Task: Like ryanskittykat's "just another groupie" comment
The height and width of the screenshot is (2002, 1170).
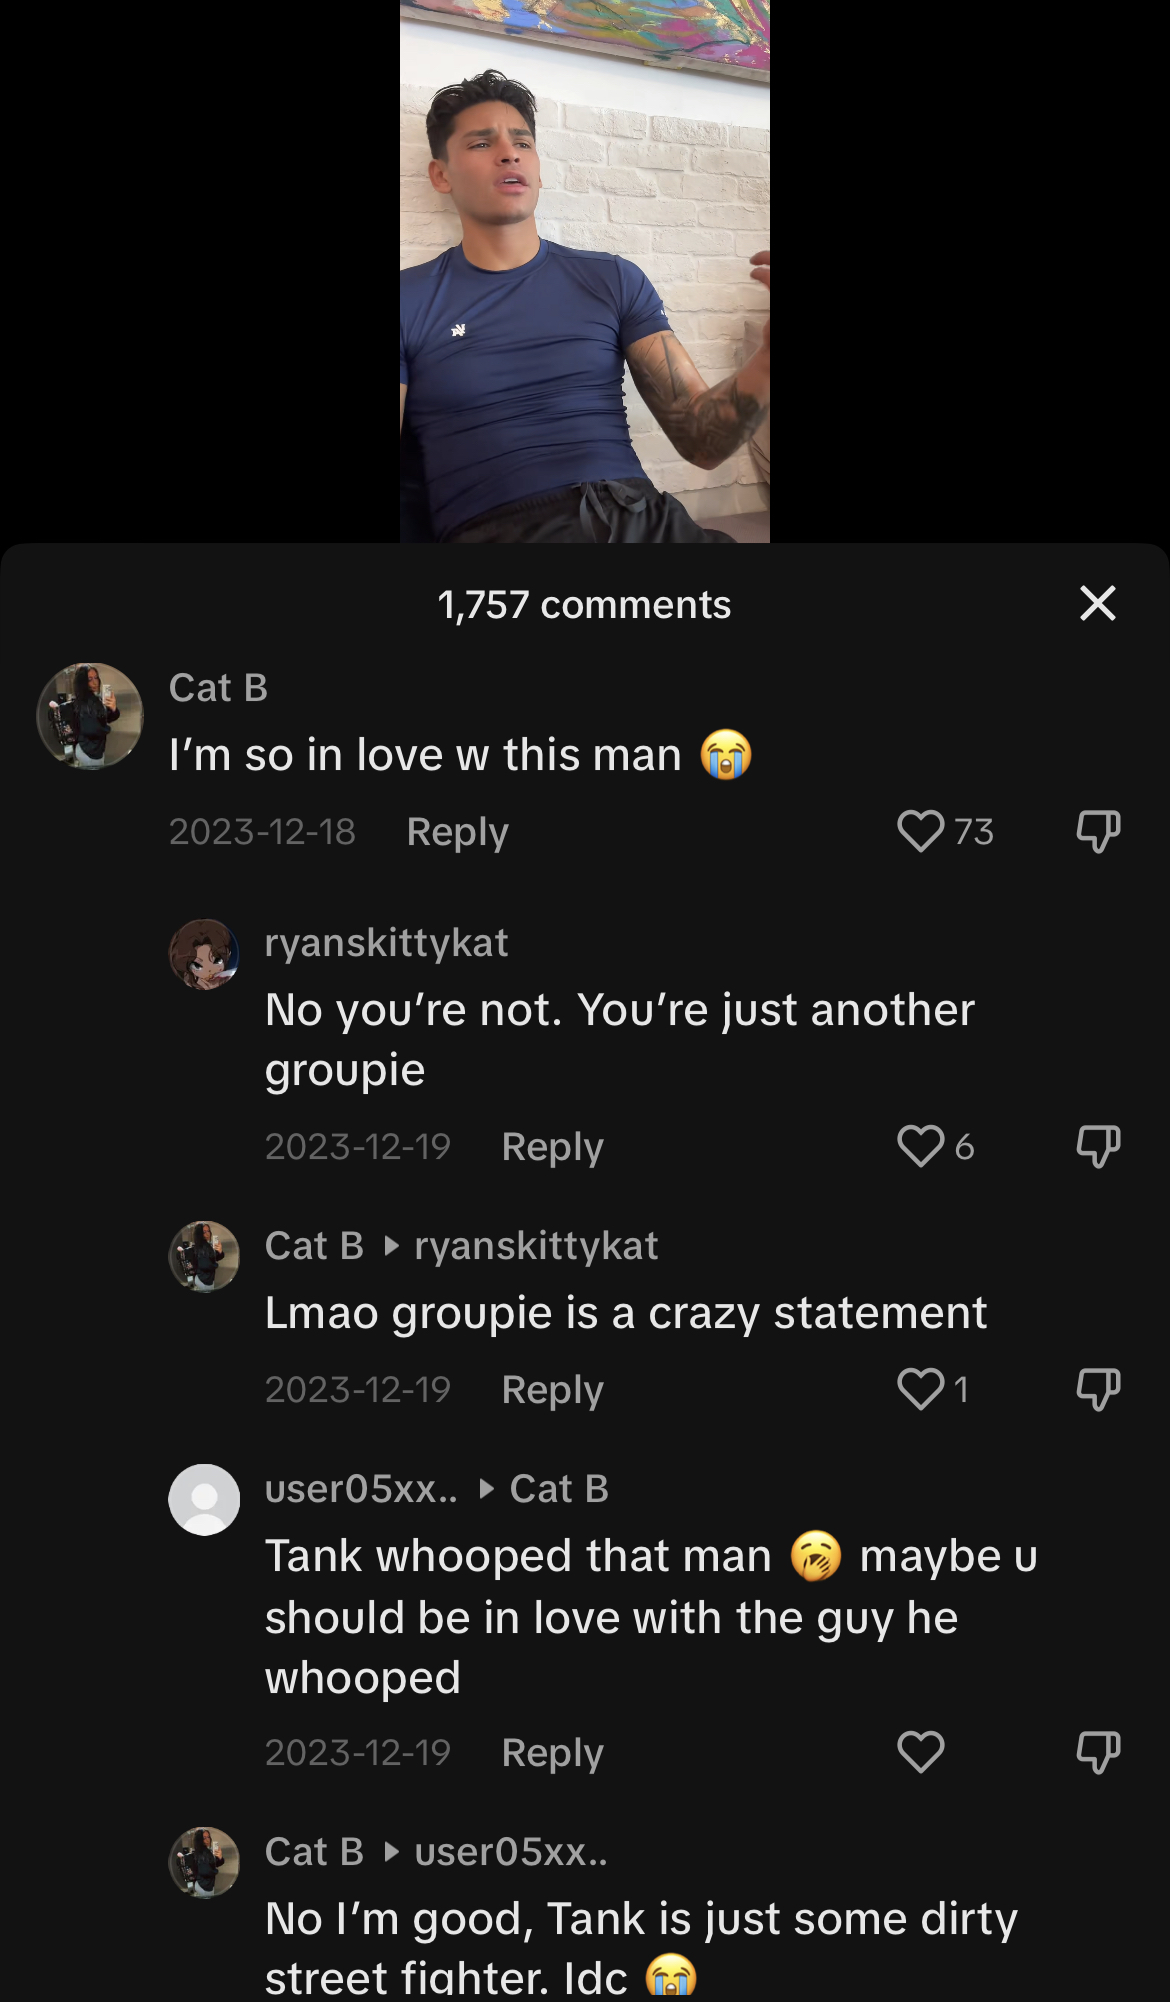Action: tap(921, 1146)
